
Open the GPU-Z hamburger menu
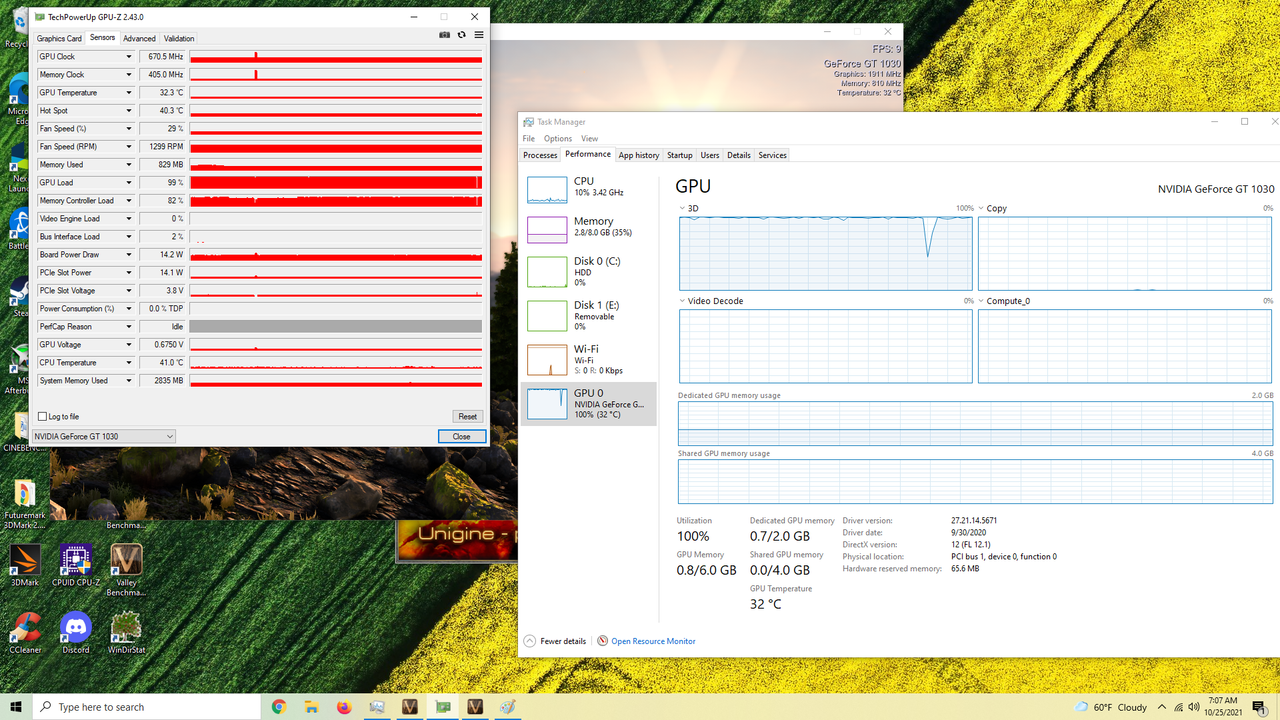click(x=479, y=35)
